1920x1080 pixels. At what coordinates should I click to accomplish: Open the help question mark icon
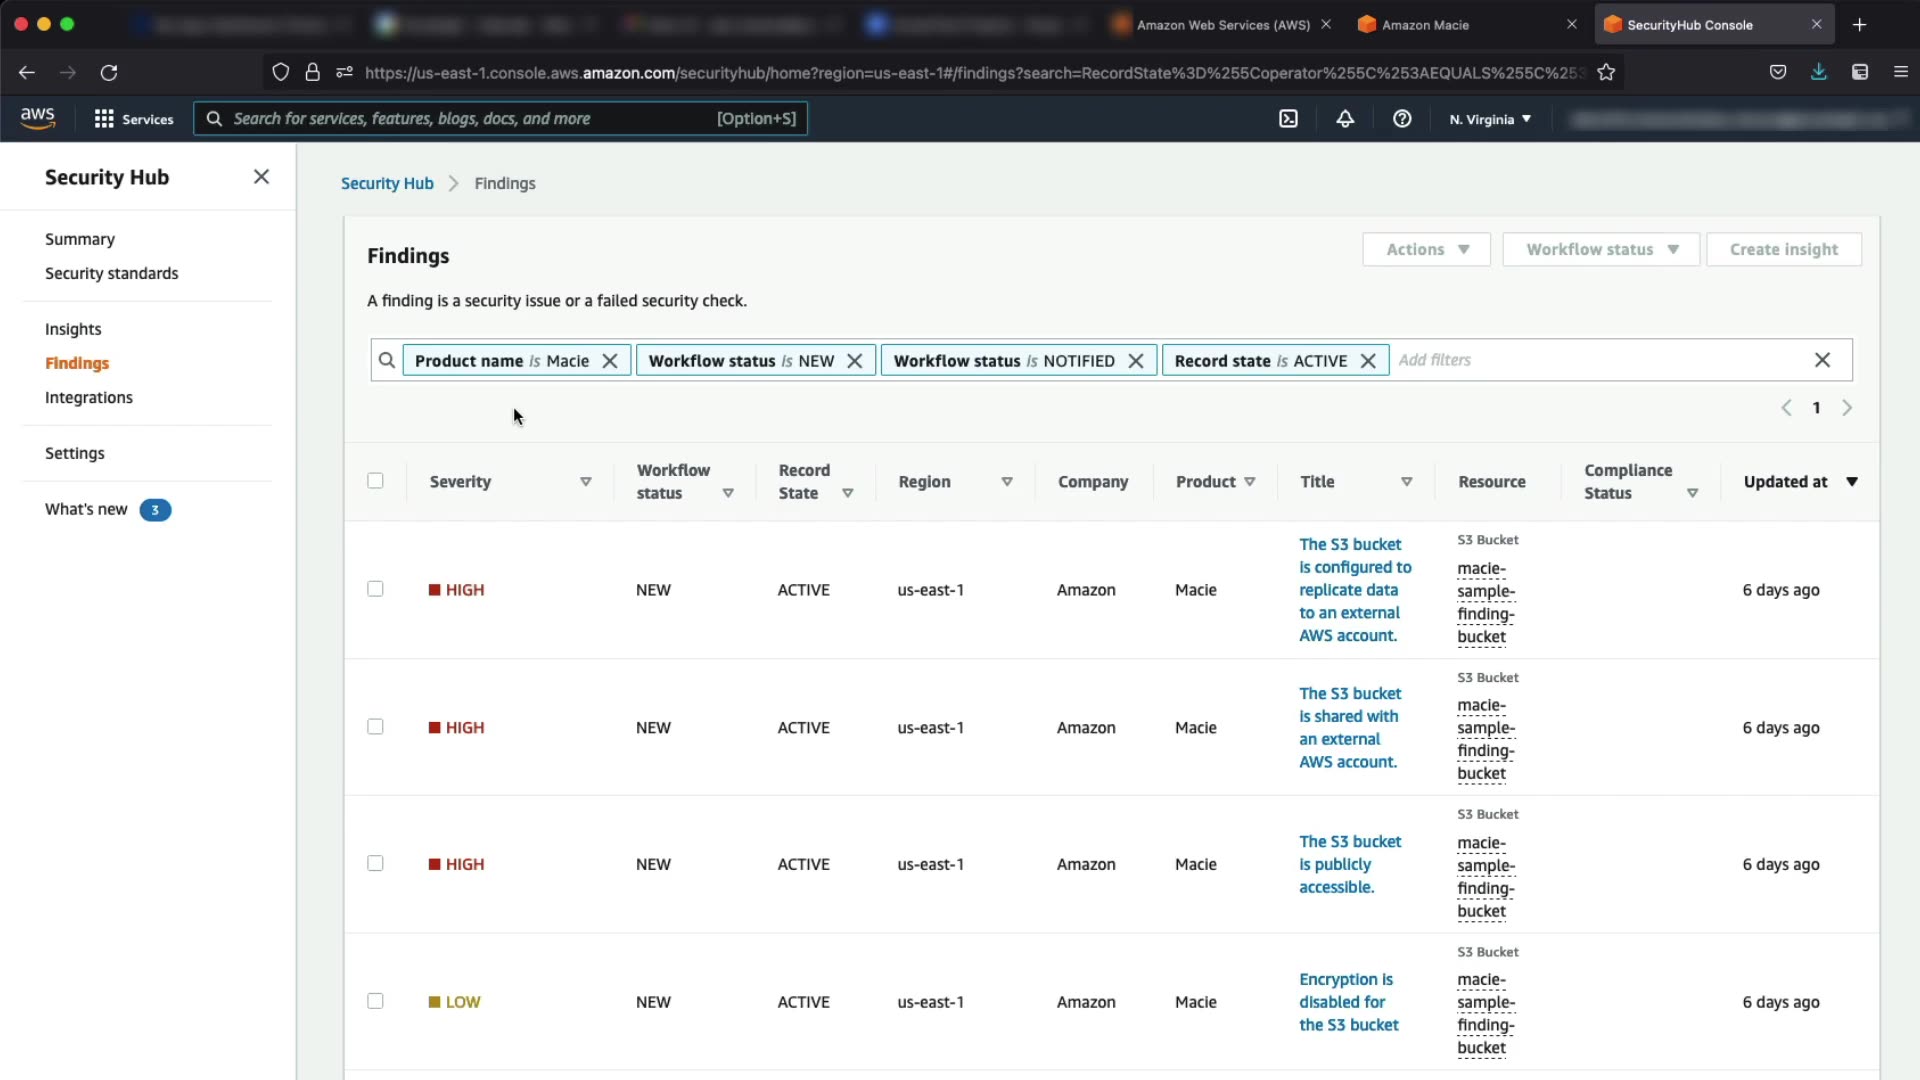point(1402,119)
